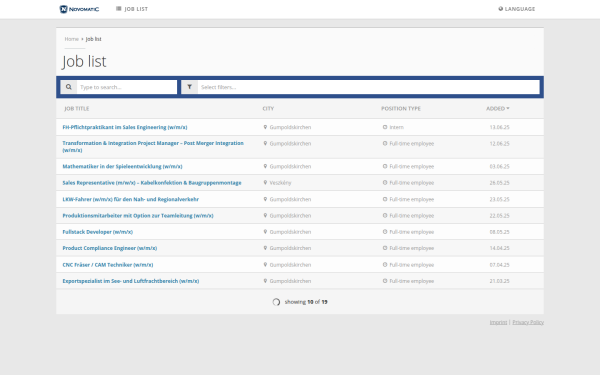Open Sales Representative Kabelkonfektion job

[x=152, y=183]
